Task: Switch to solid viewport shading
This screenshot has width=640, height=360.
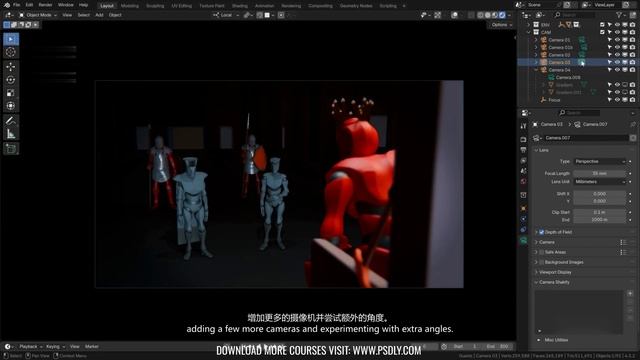Action: coord(487,15)
